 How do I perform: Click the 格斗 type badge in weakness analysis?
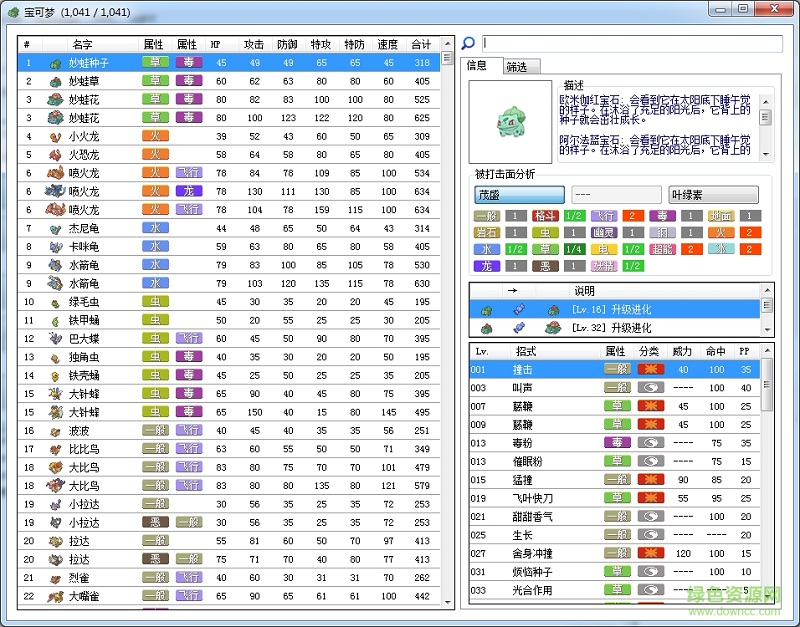point(544,216)
